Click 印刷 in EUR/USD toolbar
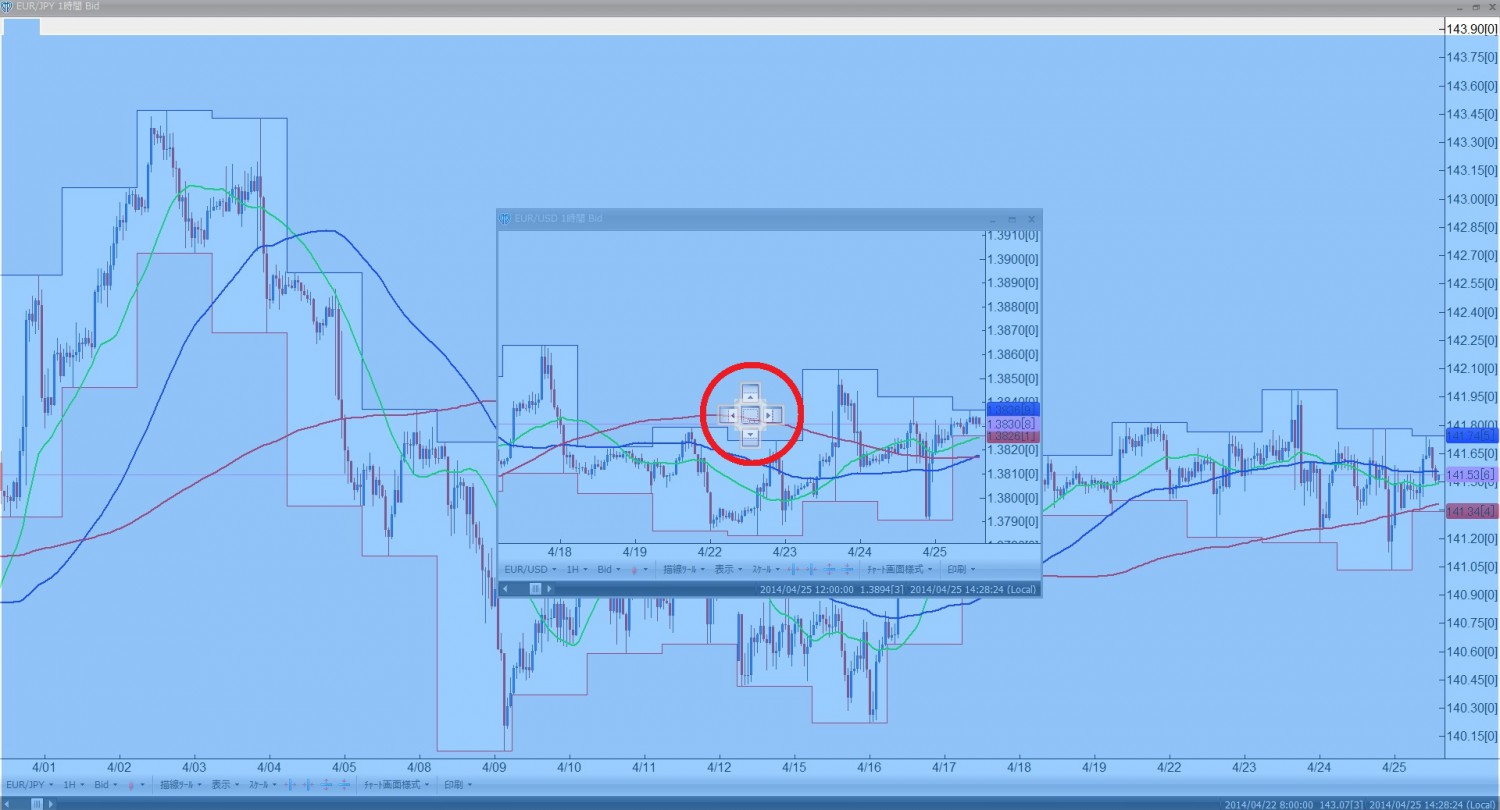Image resolution: width=1500 pixels, height=810 pixels. click(960, 569)
